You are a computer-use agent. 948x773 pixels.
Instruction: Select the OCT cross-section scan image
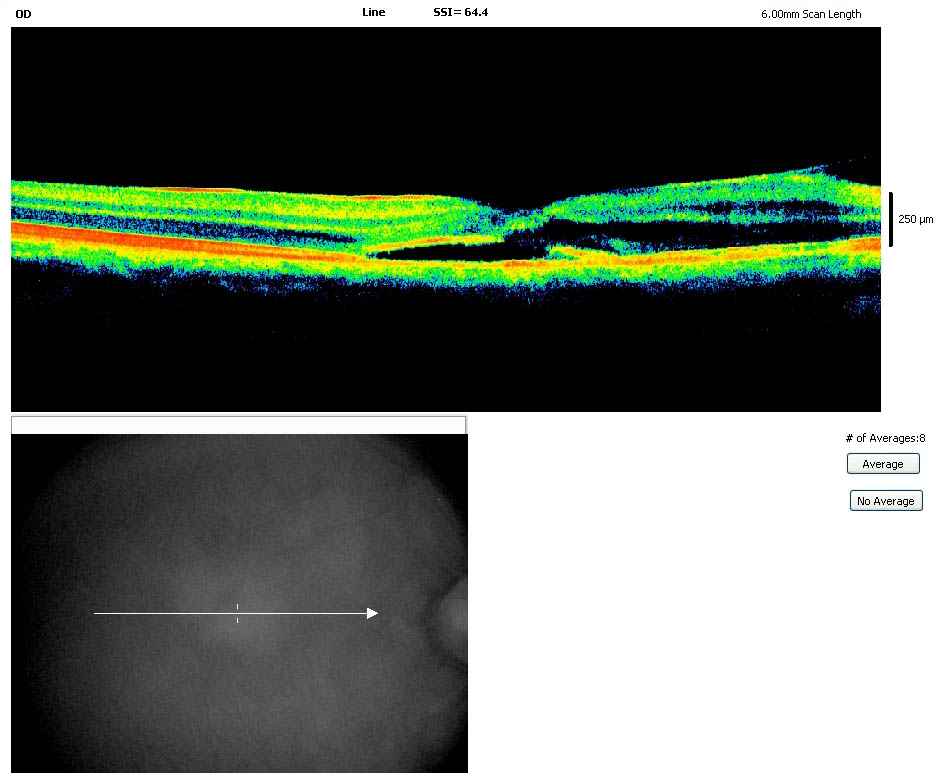pos(446,219)
